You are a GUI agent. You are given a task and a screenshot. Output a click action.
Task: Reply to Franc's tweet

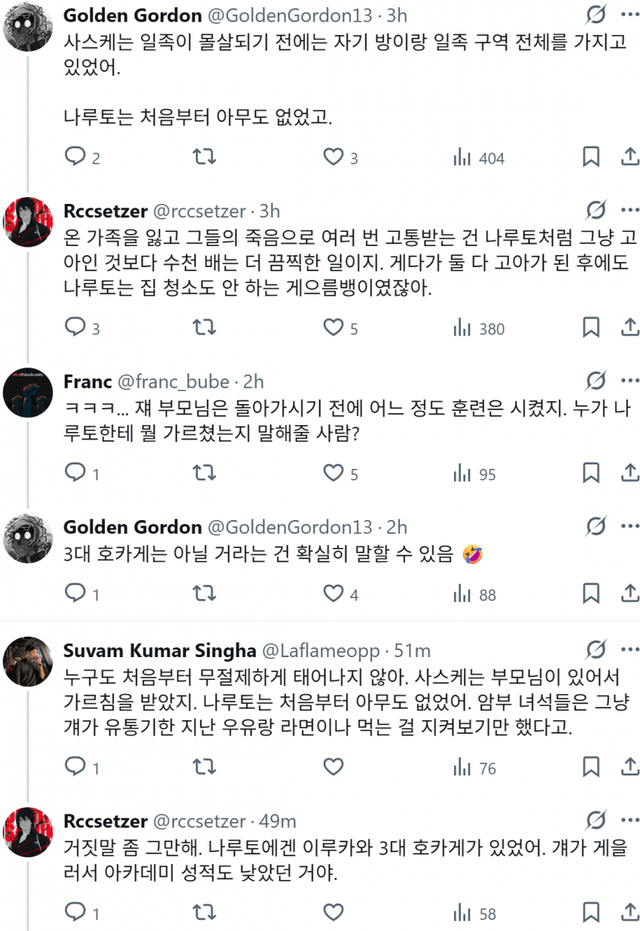pyautogui.click(x=76, y=472)
